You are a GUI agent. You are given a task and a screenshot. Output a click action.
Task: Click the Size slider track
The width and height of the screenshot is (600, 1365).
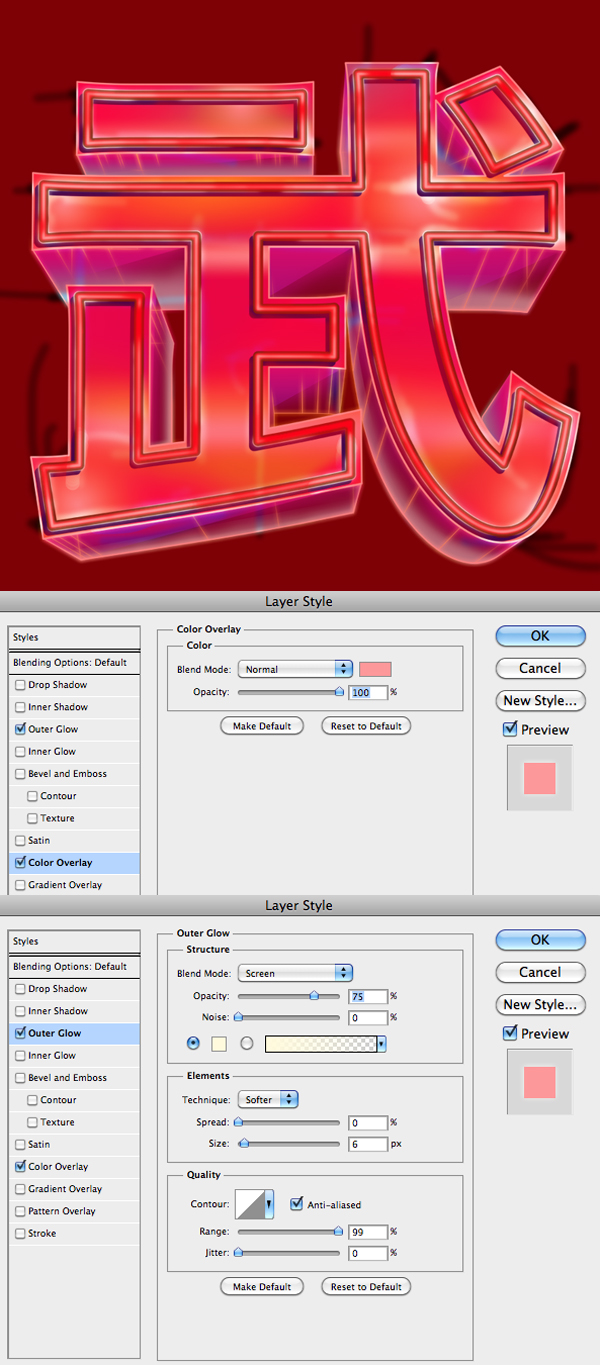click(289, 1144)
